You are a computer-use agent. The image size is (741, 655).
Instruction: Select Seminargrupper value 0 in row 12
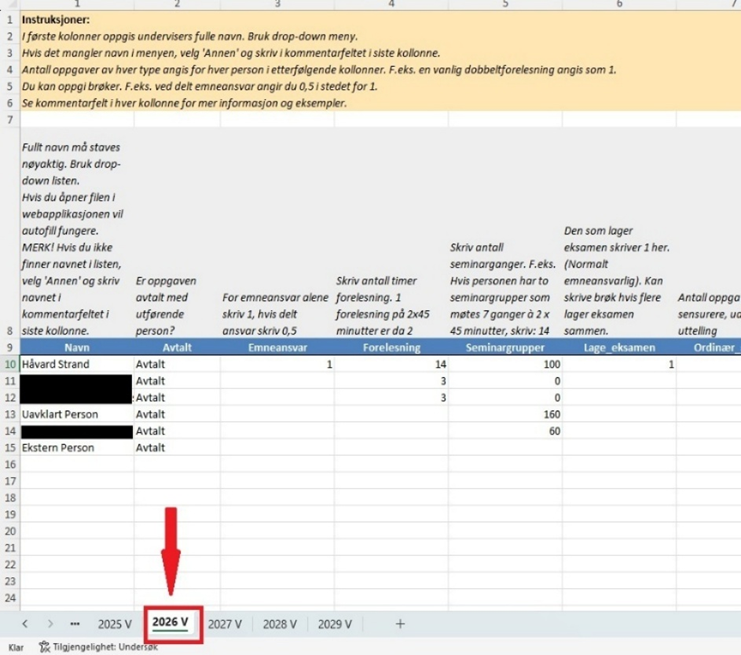pos(505,398)
